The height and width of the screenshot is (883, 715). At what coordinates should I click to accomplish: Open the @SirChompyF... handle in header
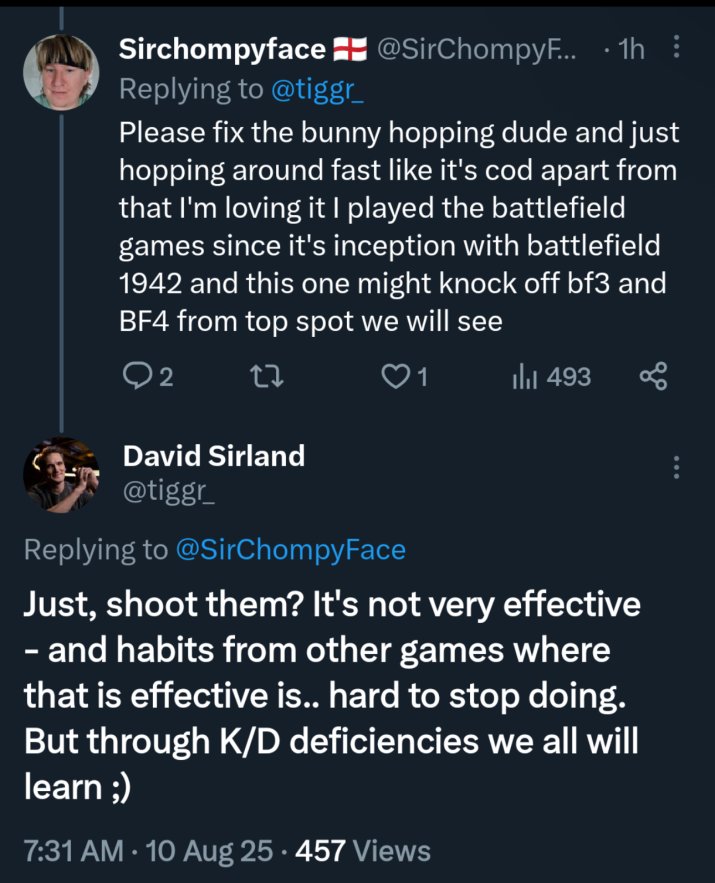click(476, 49)
